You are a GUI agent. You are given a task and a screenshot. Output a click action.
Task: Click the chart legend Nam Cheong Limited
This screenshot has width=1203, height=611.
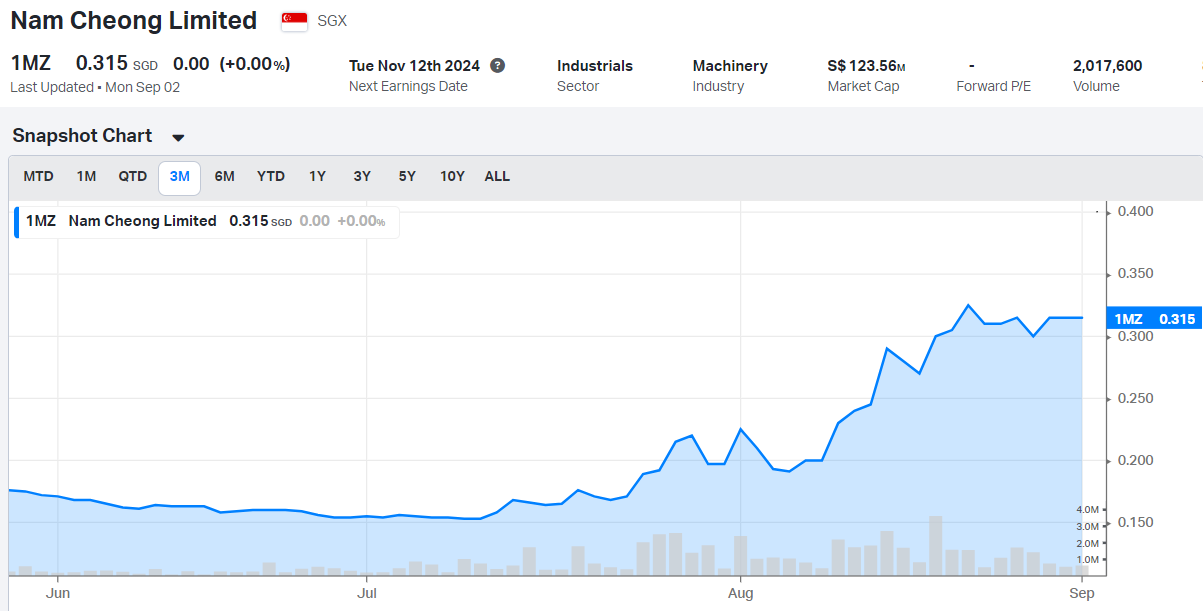click(142, 221)
